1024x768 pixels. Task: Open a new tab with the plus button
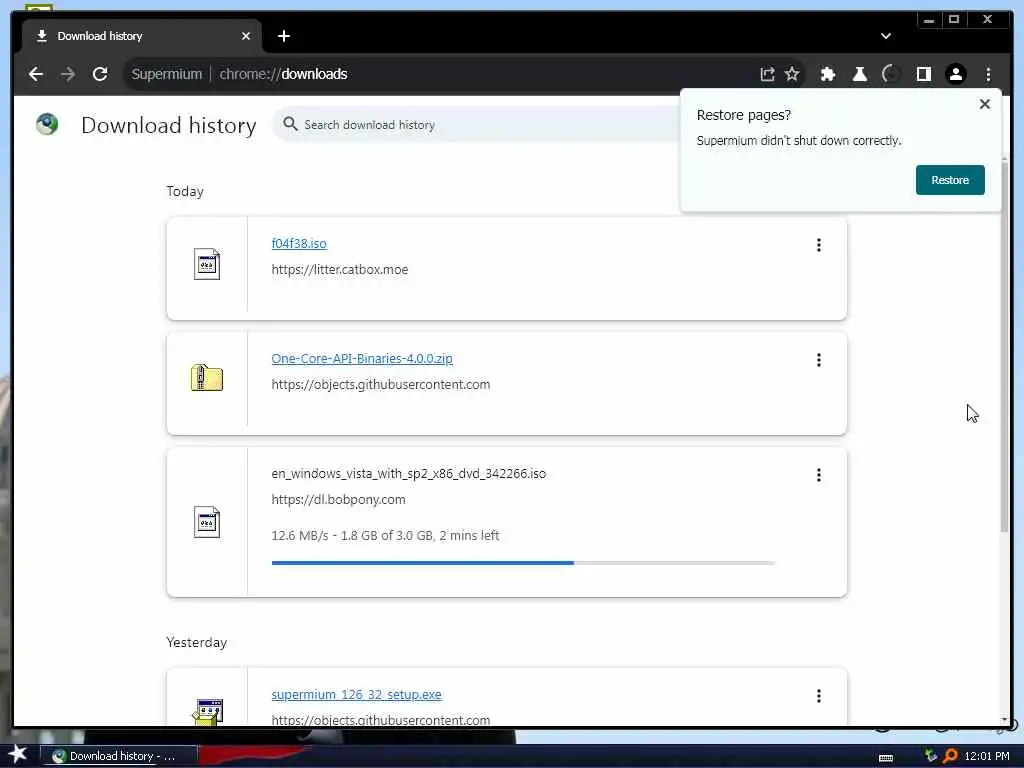(x=283, y=36)
